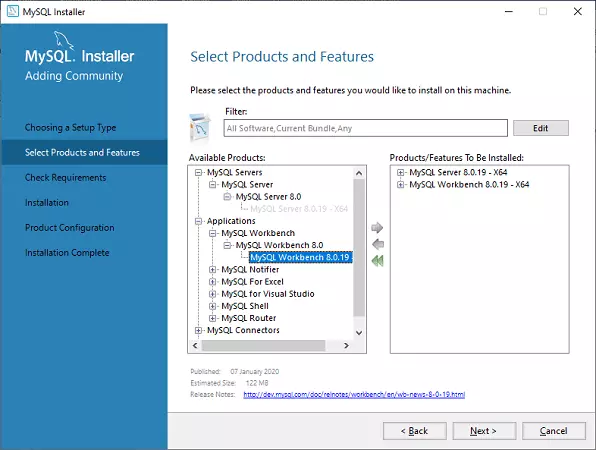Click the left arrow to remove the product
The width and height of the screenshot is (596, 450).
378,244
